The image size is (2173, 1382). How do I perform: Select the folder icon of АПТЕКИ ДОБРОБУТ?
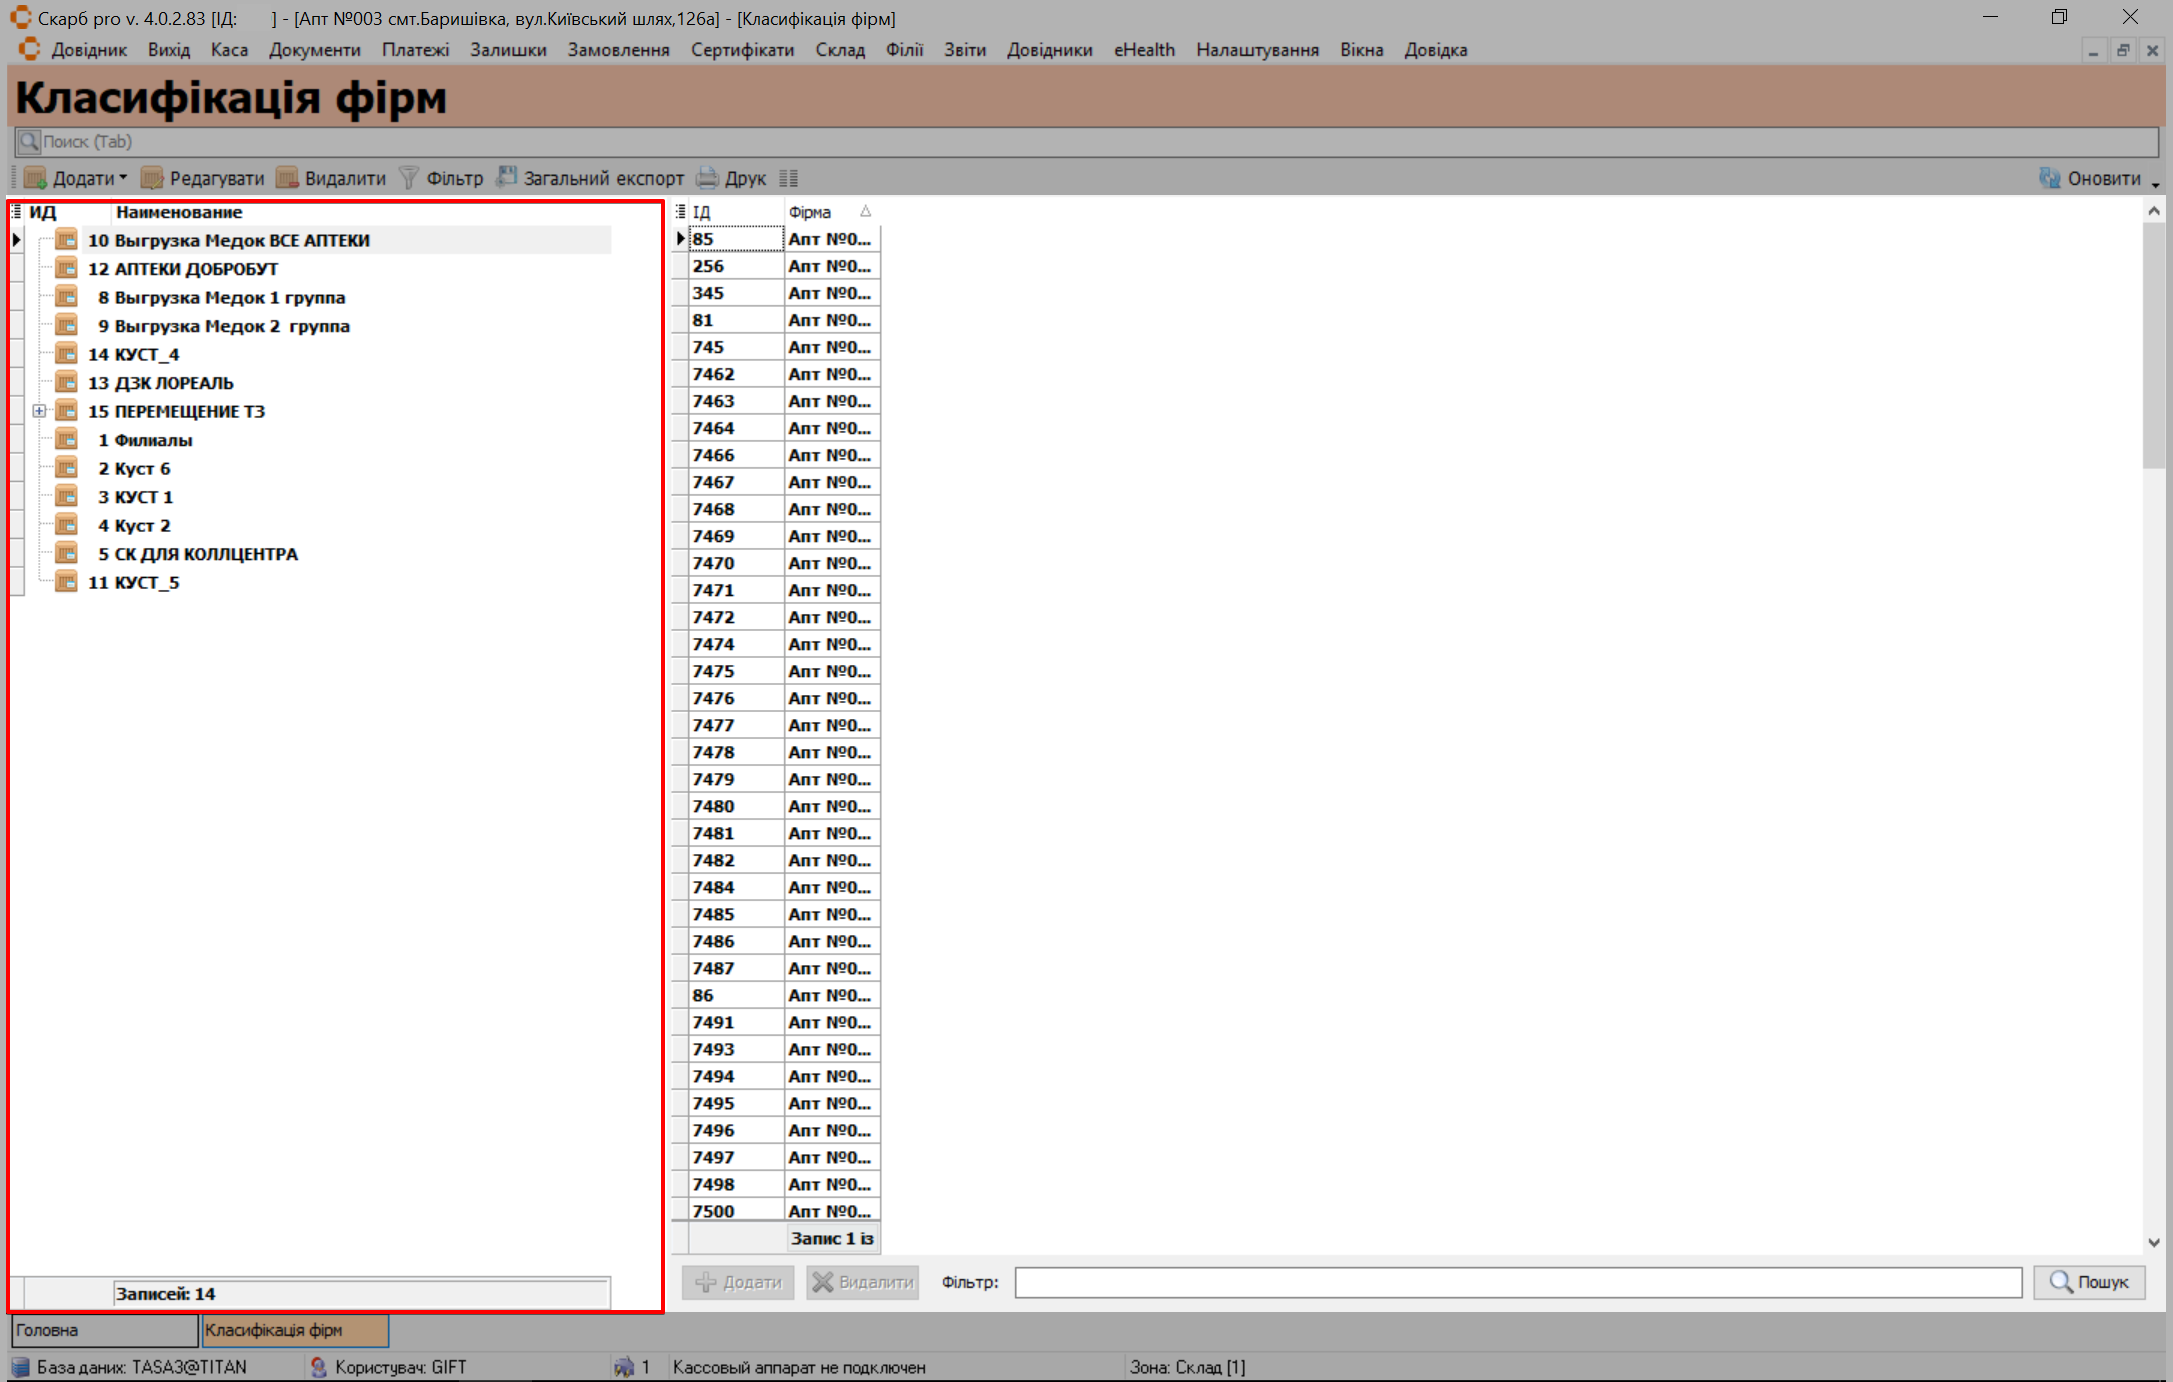click(66, 268)
